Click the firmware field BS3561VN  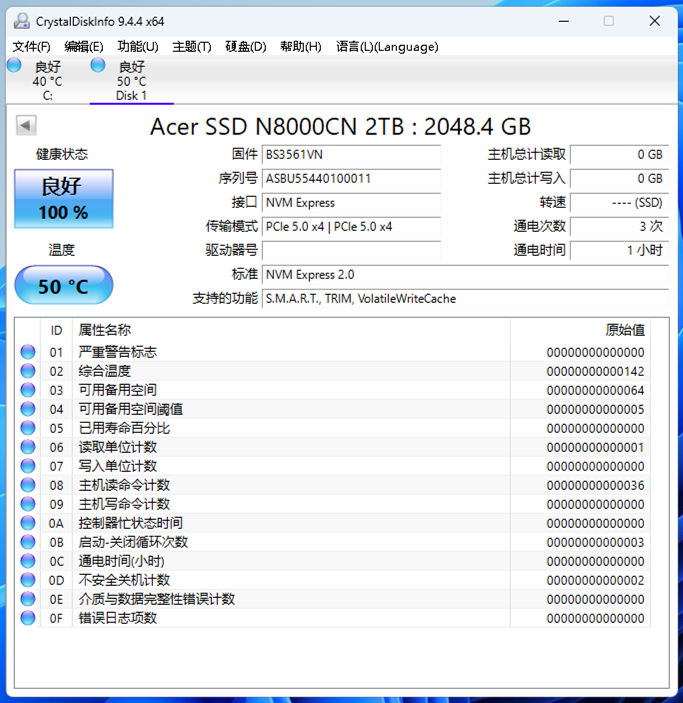coord(352,155)
